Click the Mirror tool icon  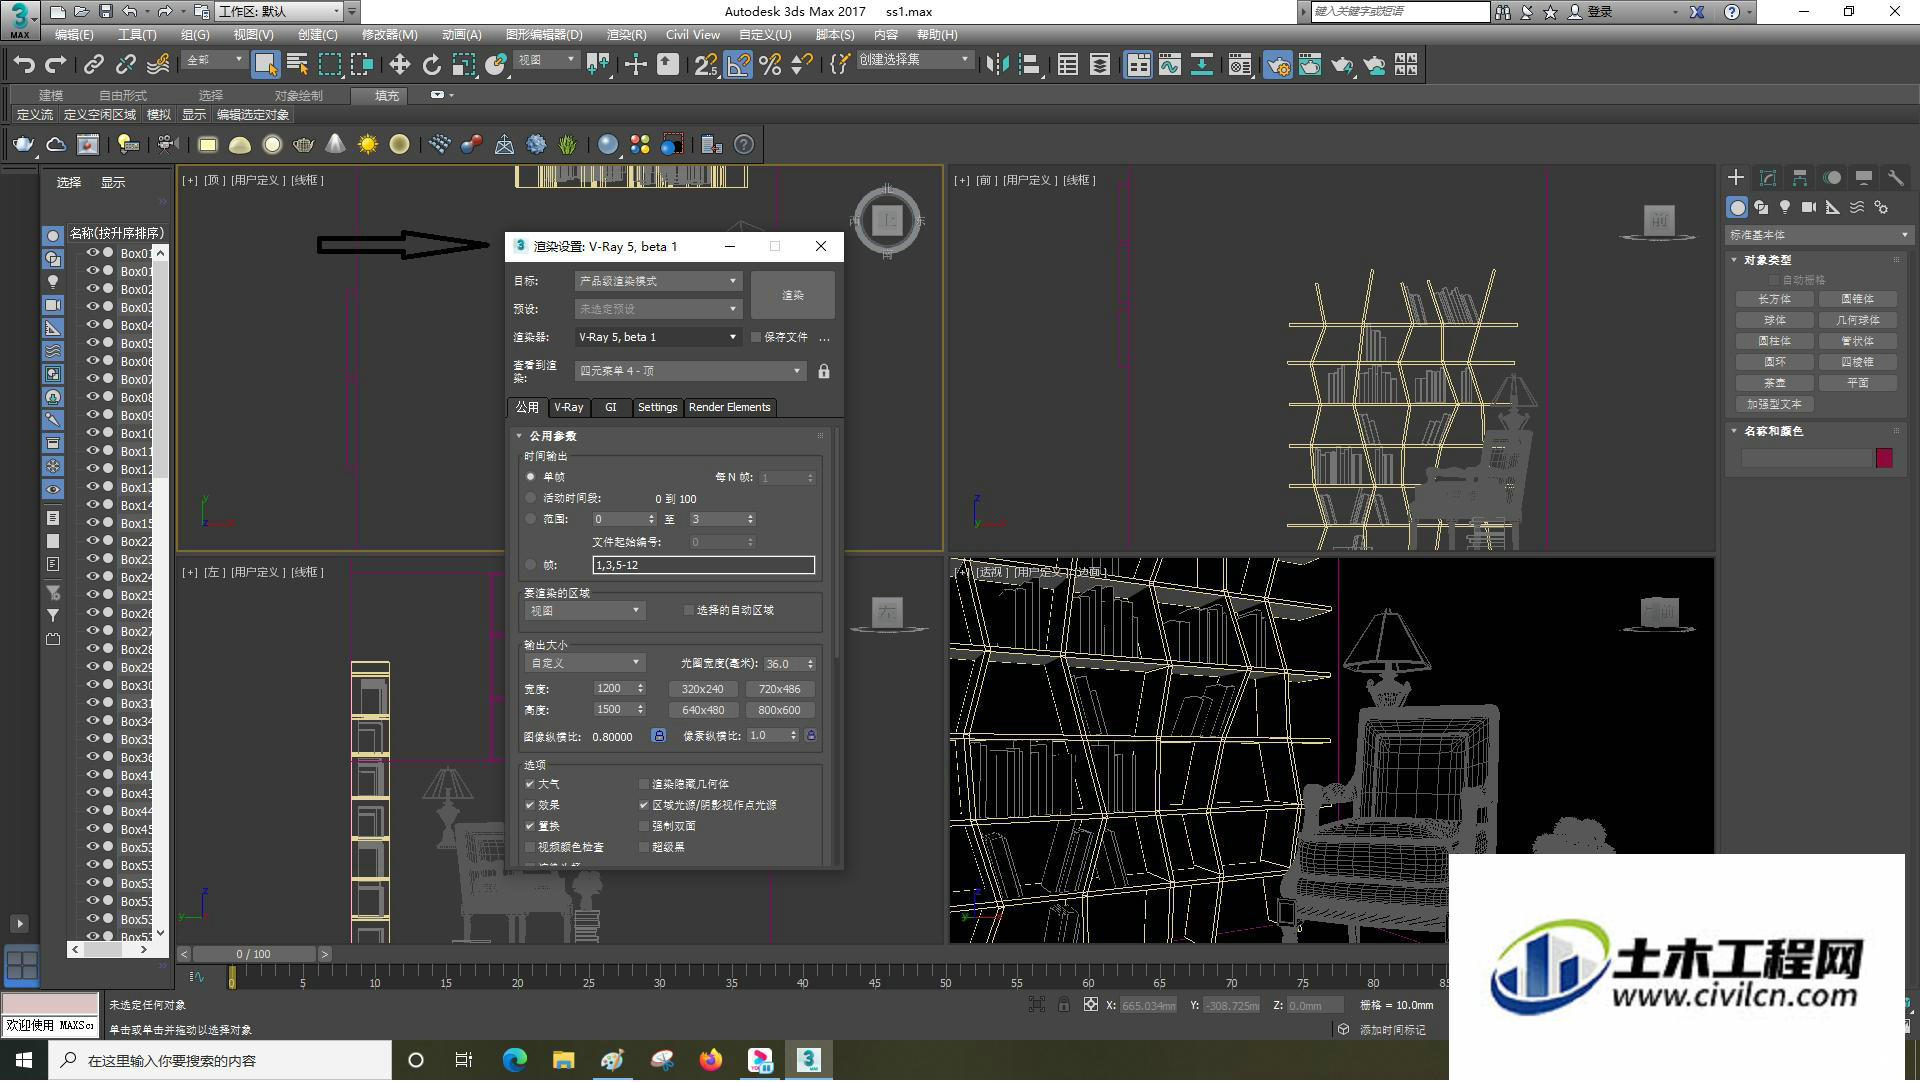(x=997, y=65)
